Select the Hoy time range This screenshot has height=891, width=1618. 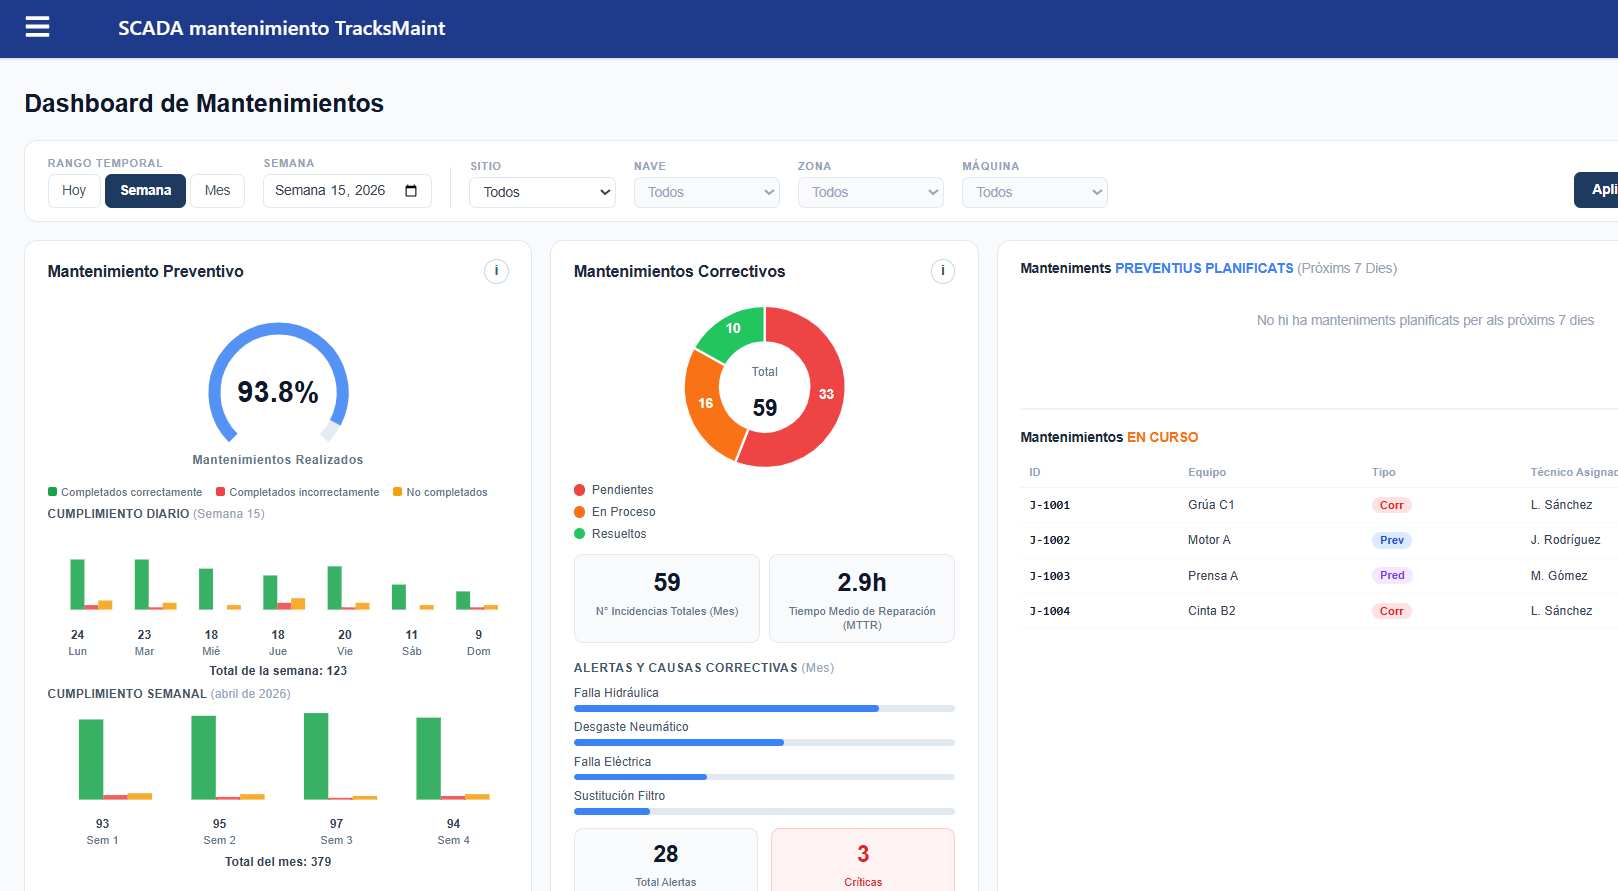(74, 191)
